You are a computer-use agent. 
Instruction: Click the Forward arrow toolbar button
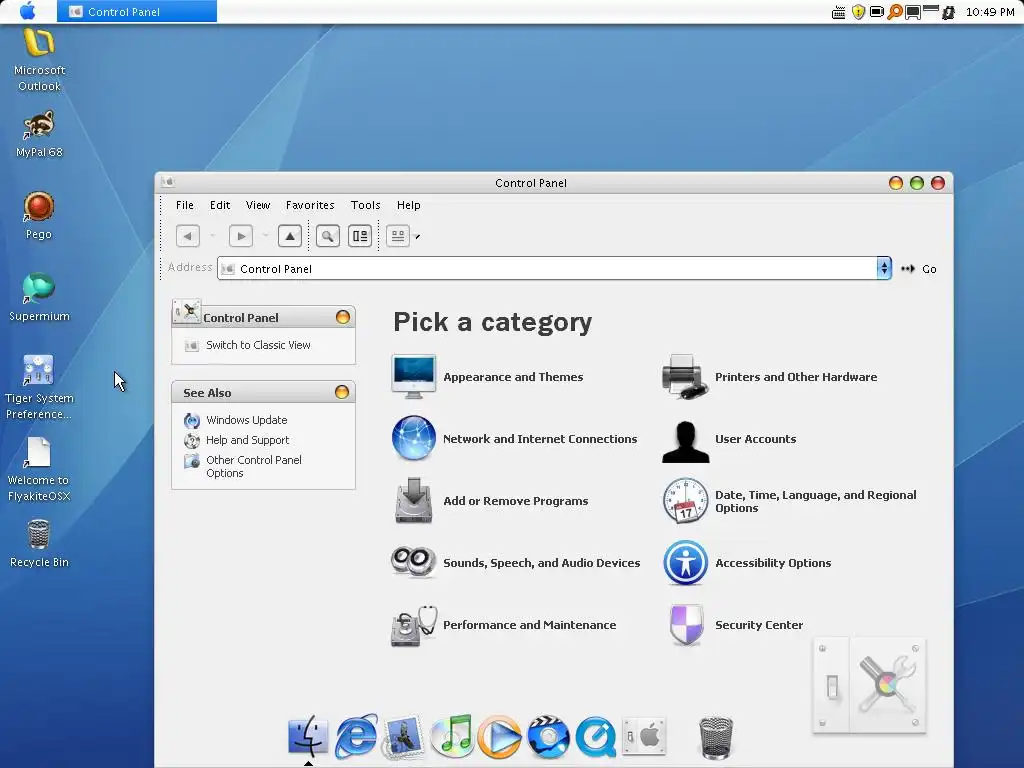click(241, 236)
